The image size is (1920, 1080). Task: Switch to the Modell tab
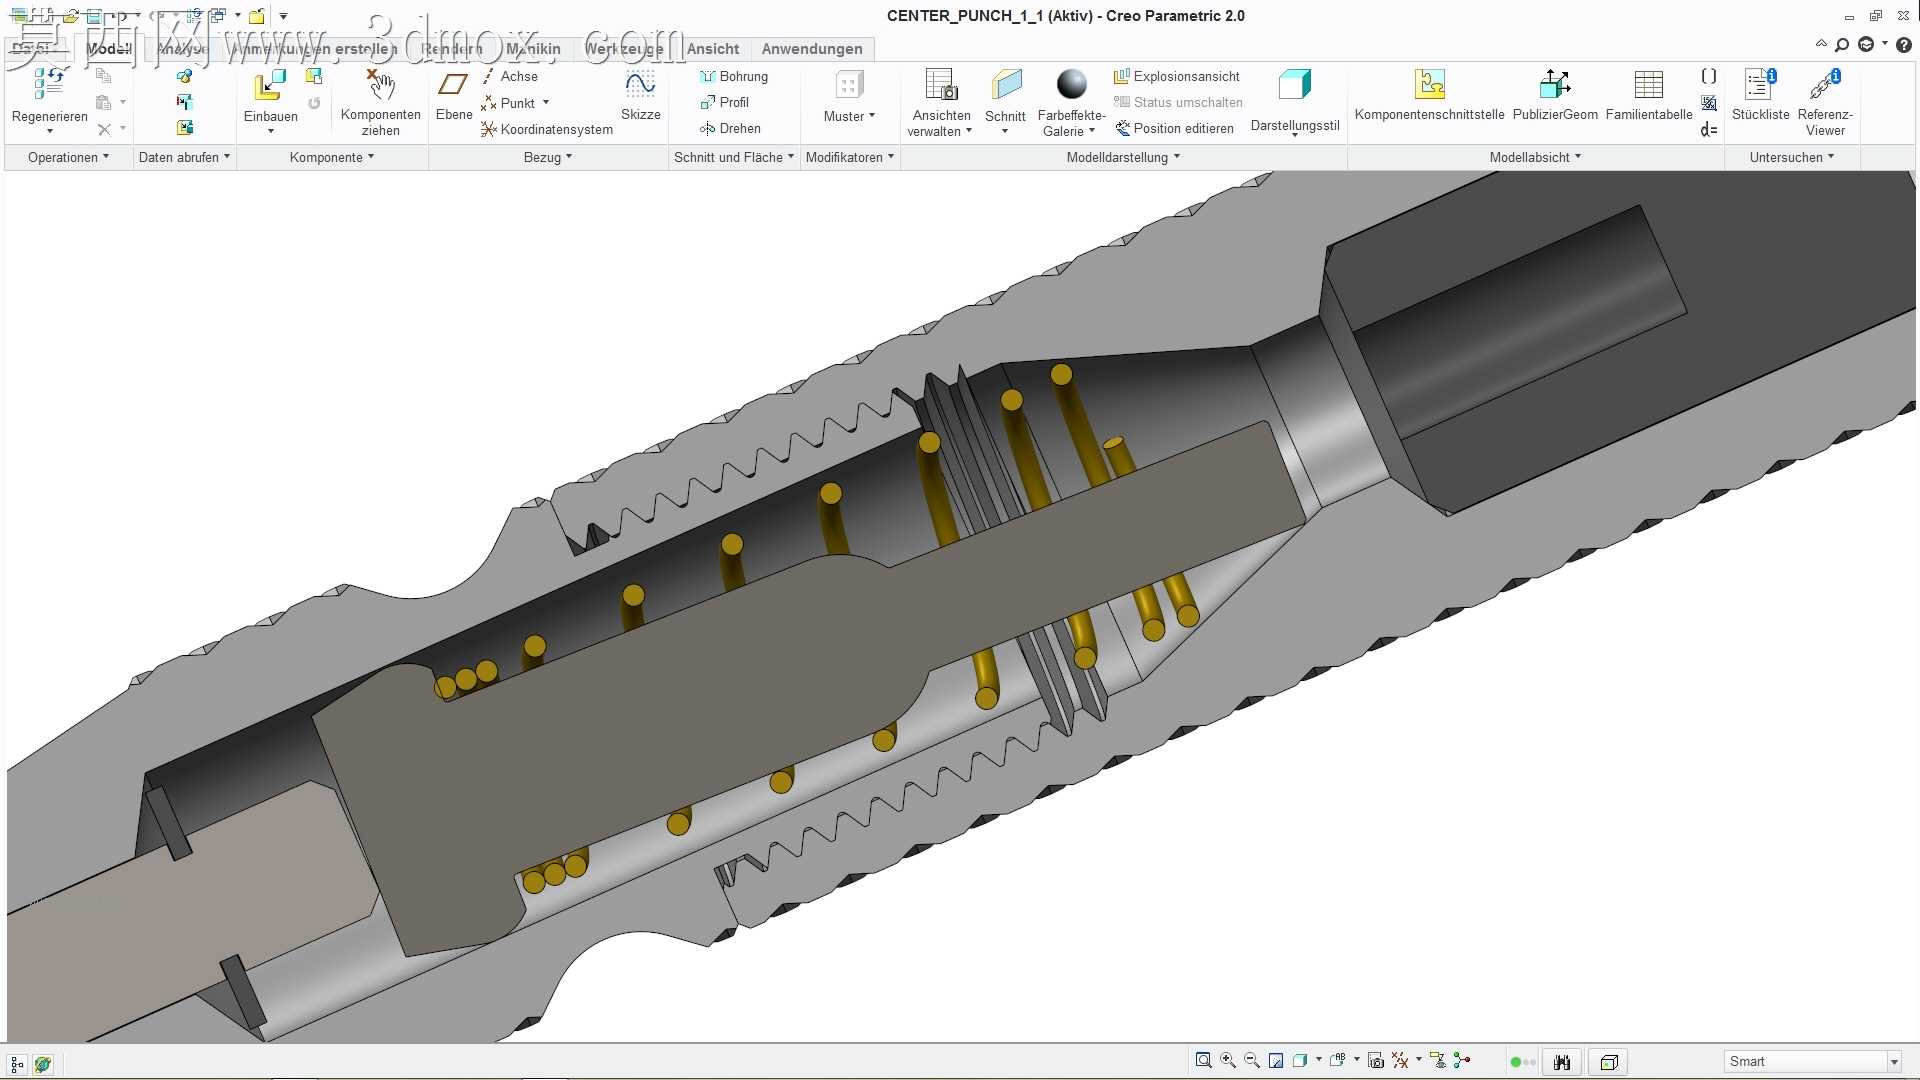pyautogui.click(x=108, y=49)
